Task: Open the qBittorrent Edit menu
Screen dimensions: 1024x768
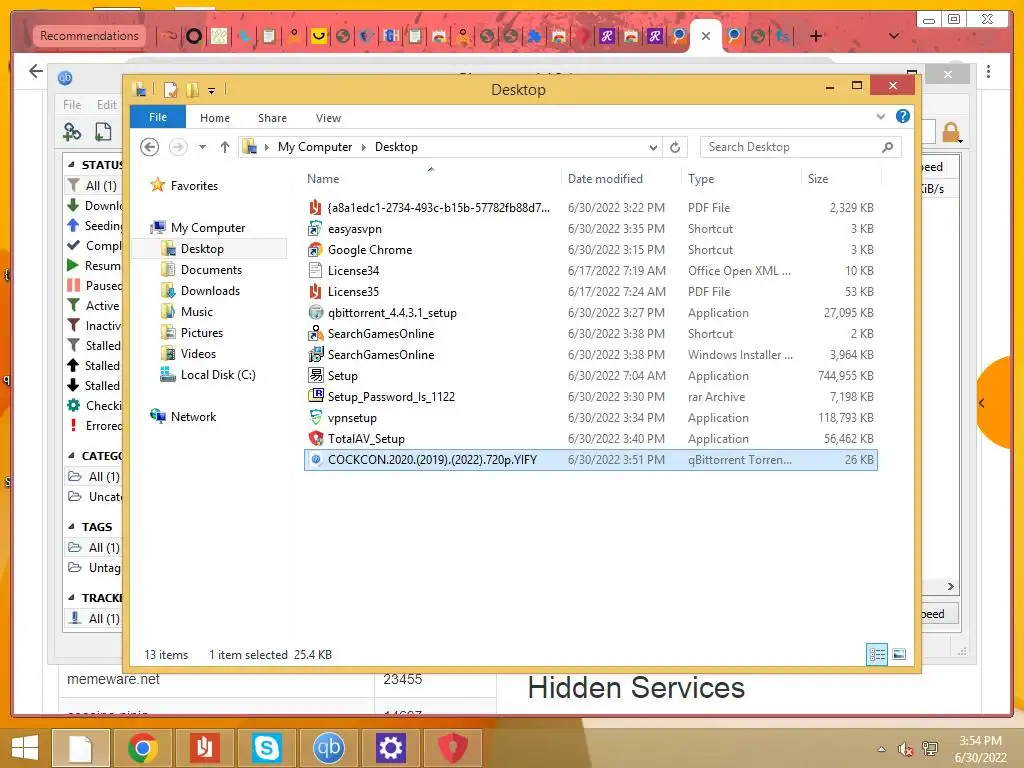Action: click(x=106, y=104)
